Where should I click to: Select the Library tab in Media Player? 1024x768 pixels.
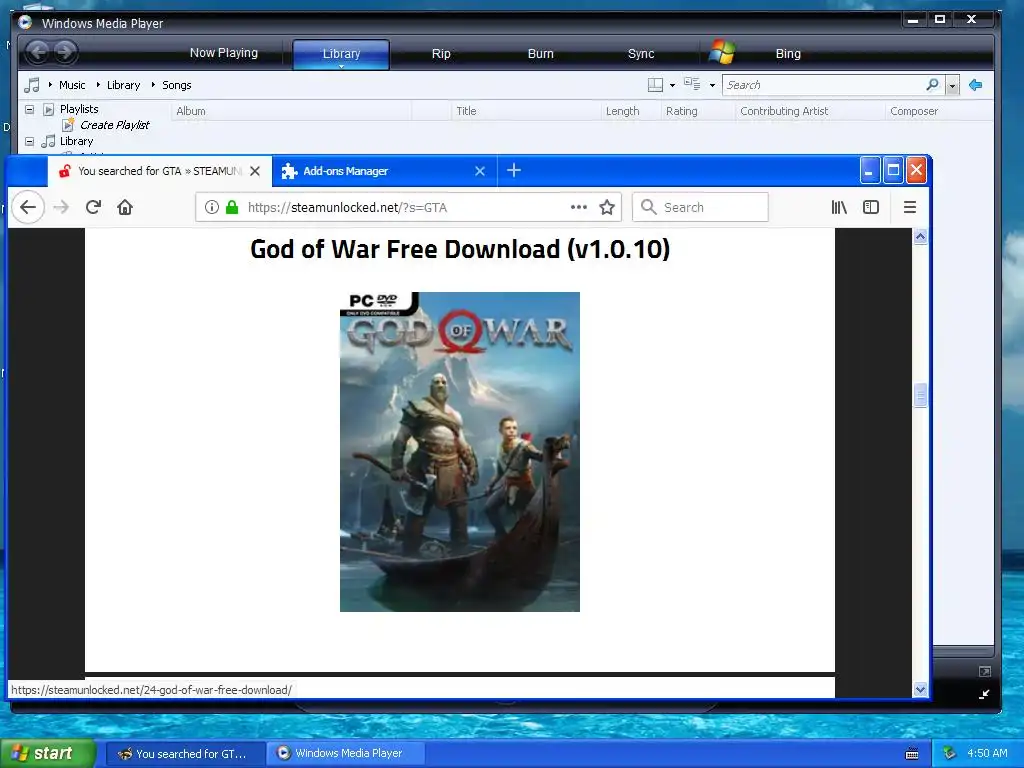[x=341, y=54]
